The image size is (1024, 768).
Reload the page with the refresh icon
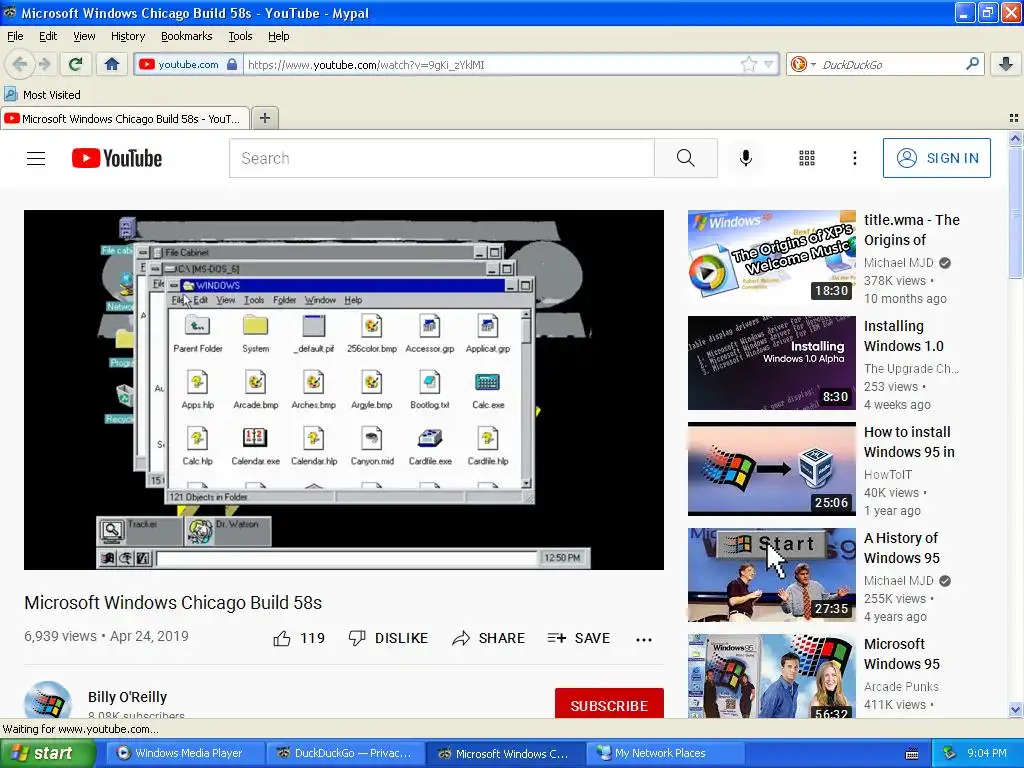pyautogui.click(x=75, y=64)
